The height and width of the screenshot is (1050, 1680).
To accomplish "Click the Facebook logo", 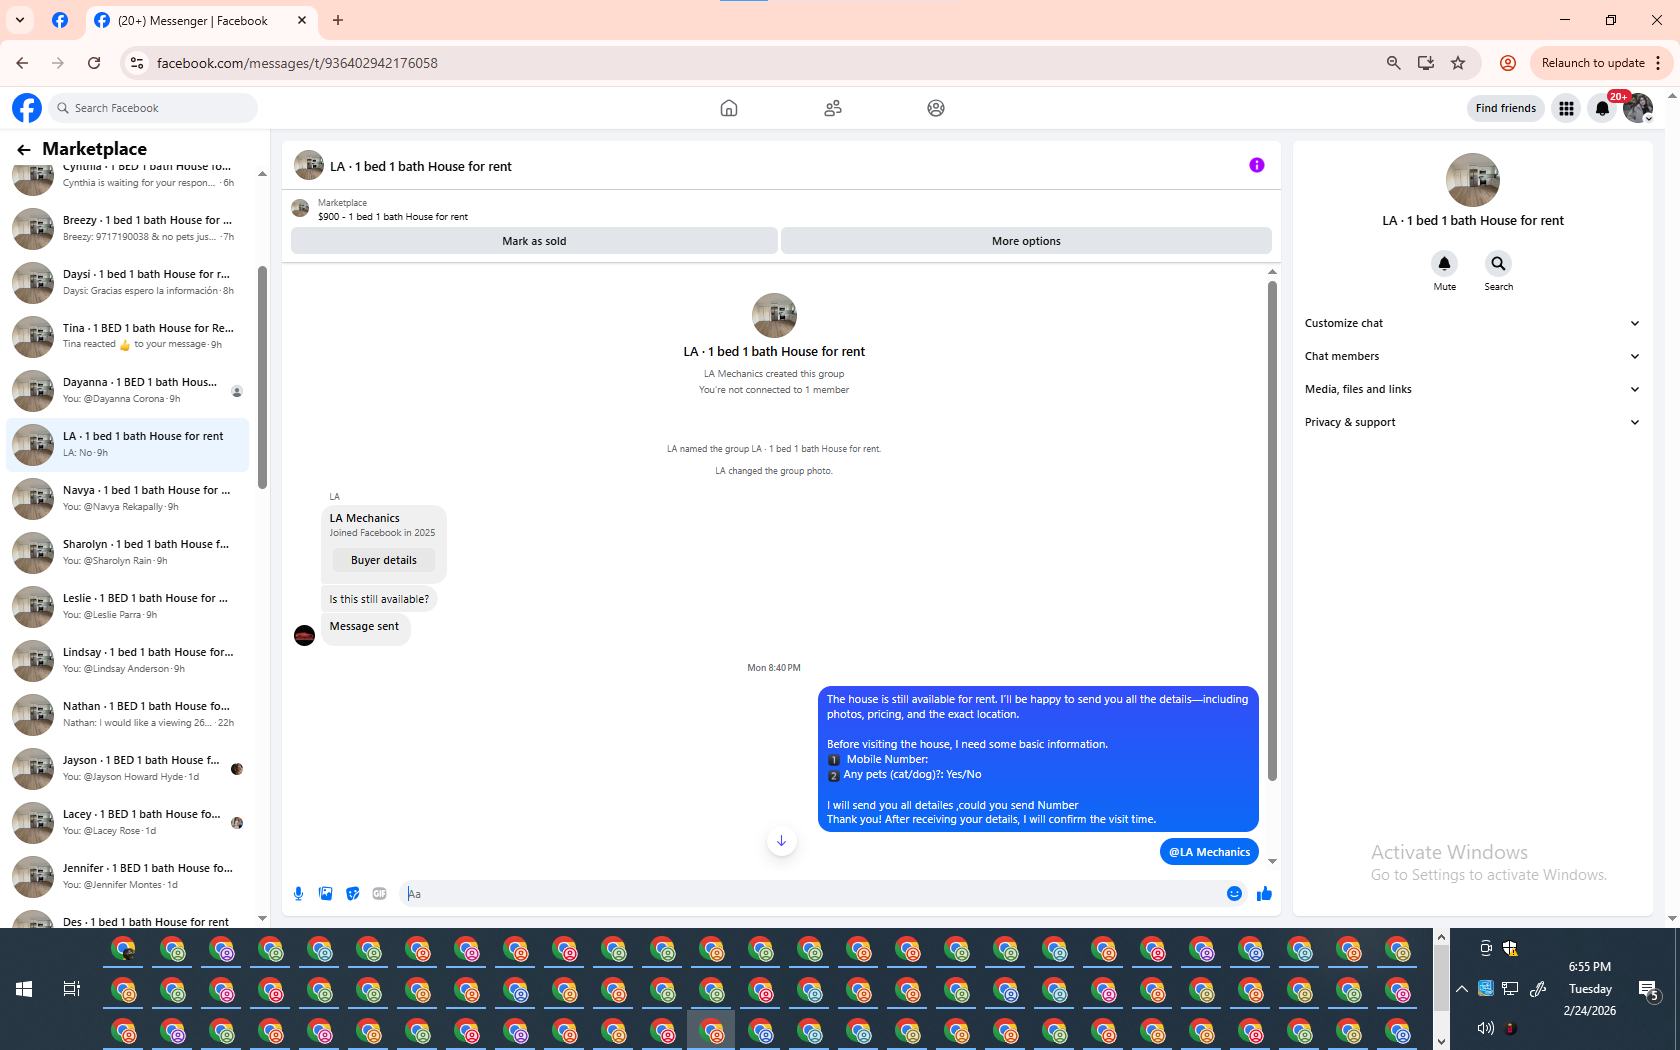I will tap(27, 108).
